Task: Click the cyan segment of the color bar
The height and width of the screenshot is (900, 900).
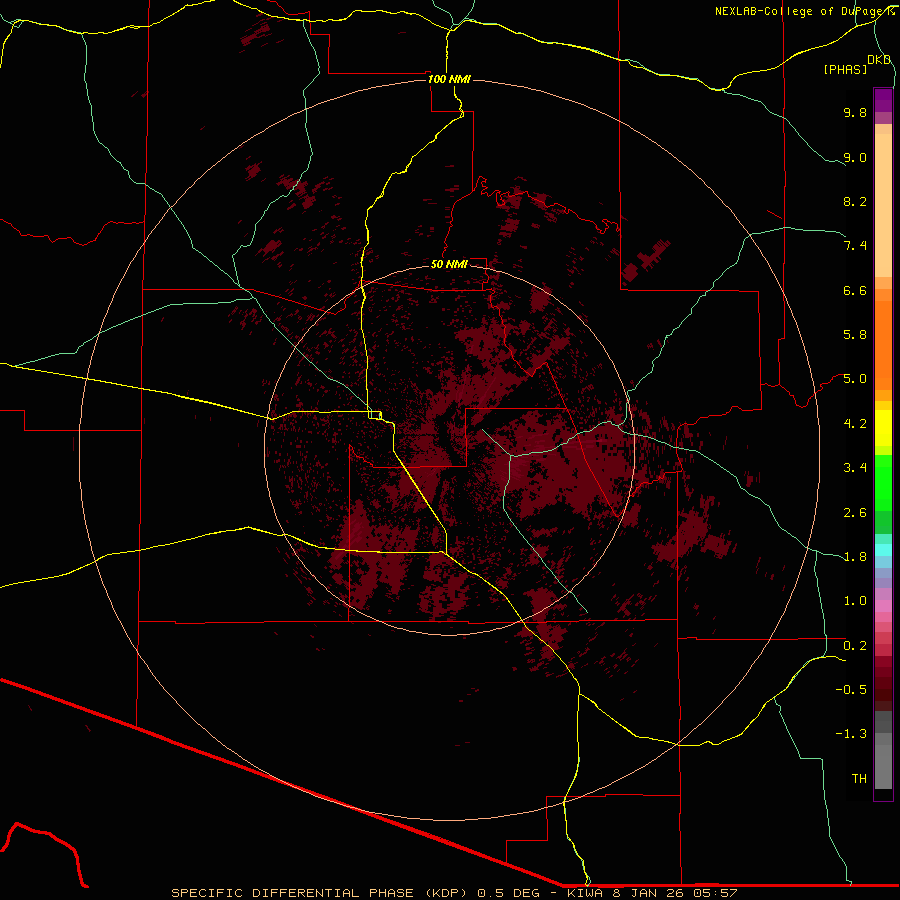Action: point(883,550)
